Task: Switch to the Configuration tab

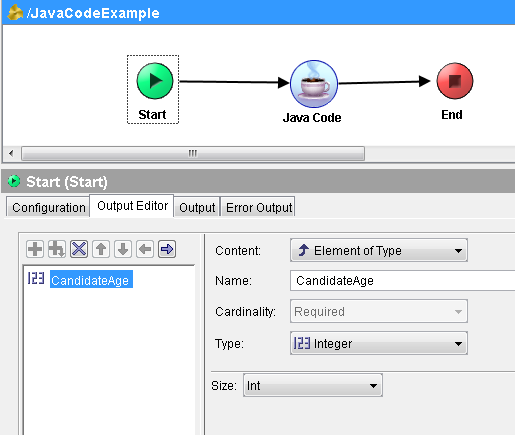Action: (x=48, y=207)
